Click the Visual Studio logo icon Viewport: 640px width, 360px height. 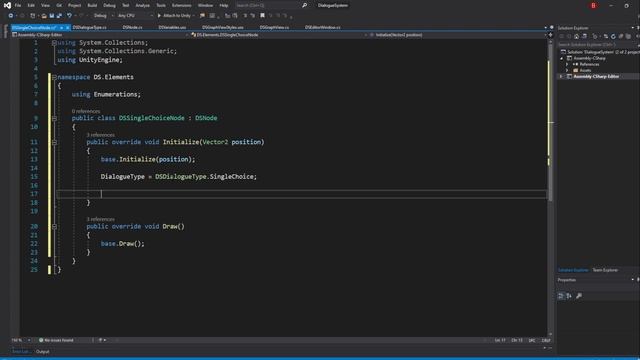click(x=7, y=5)
